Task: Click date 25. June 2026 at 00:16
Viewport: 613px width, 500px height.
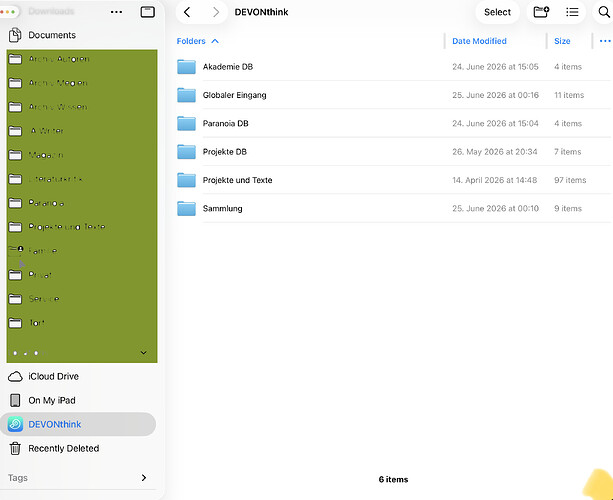Action: [x=495, y=95]
